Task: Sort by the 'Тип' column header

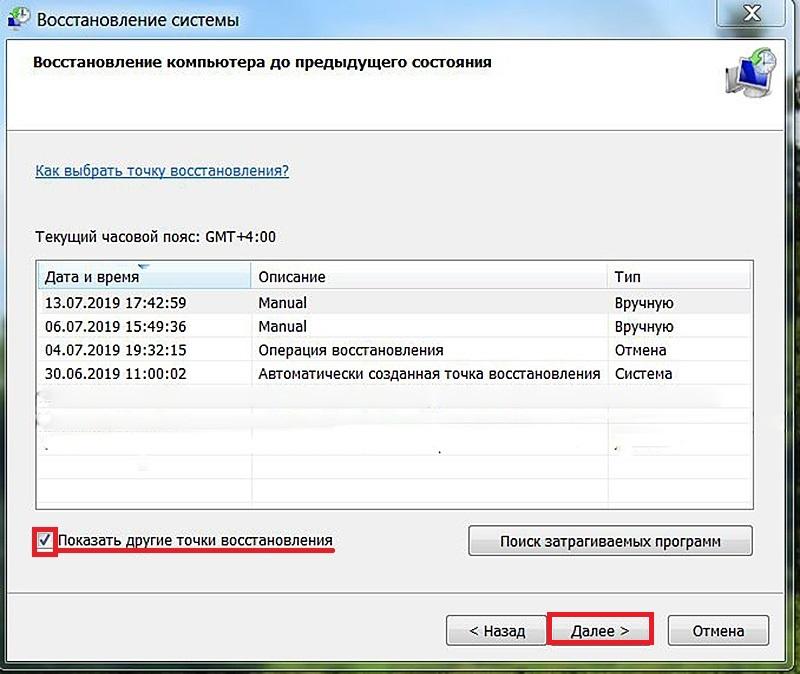Action: point(679,277)
